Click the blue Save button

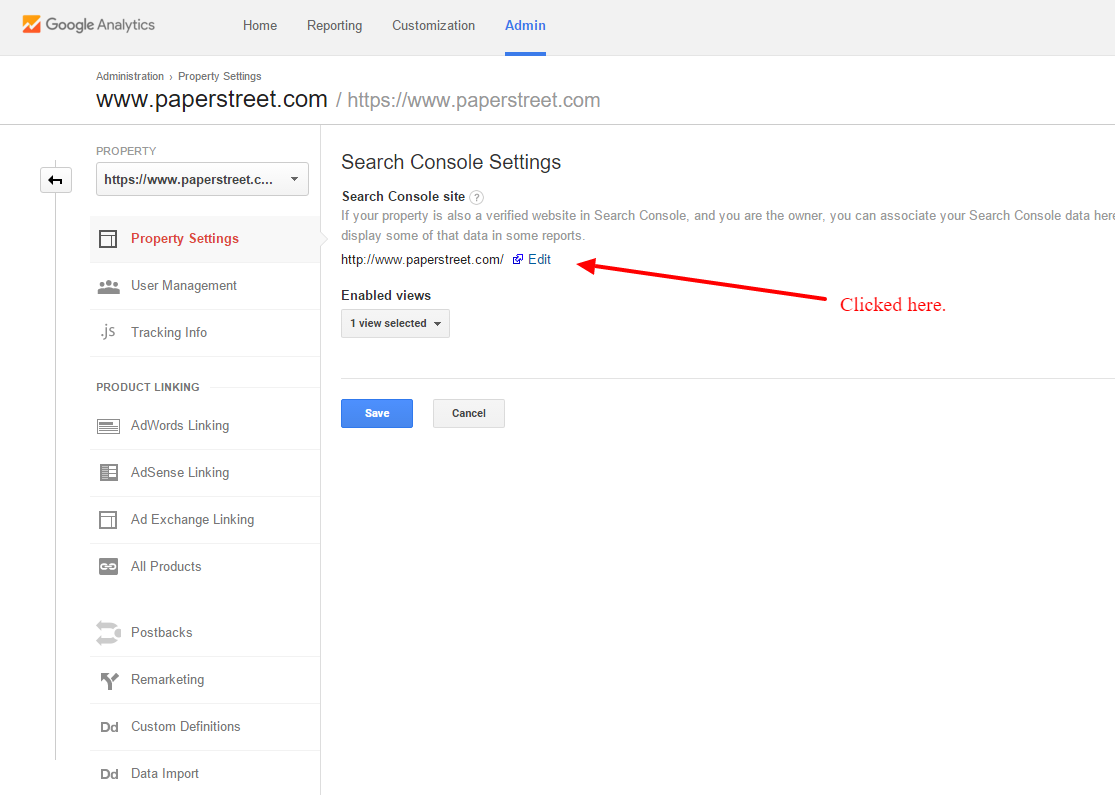[x=377, y=413]
